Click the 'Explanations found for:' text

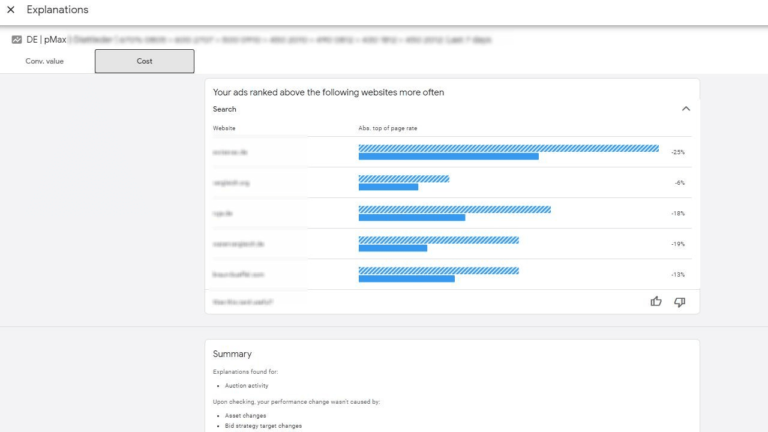(245, 372)
